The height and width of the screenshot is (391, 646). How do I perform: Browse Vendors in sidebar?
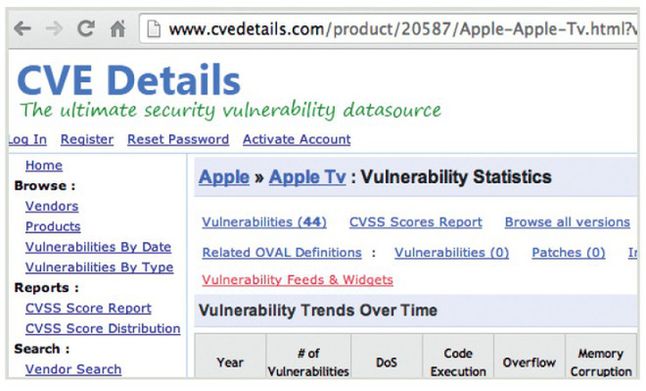tap(51, 206)
